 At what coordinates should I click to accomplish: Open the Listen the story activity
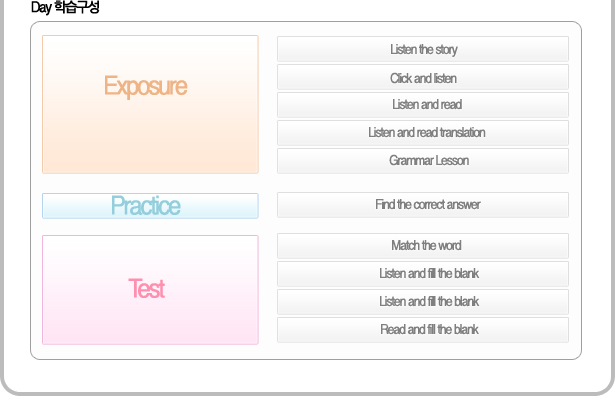click(423, 49)
